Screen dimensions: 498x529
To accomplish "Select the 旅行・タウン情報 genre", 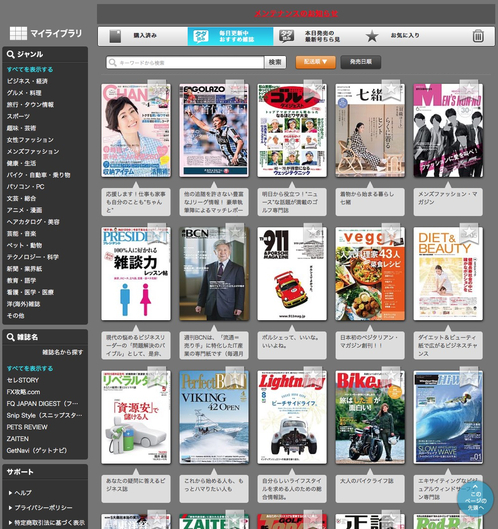I will pos(30,105).
